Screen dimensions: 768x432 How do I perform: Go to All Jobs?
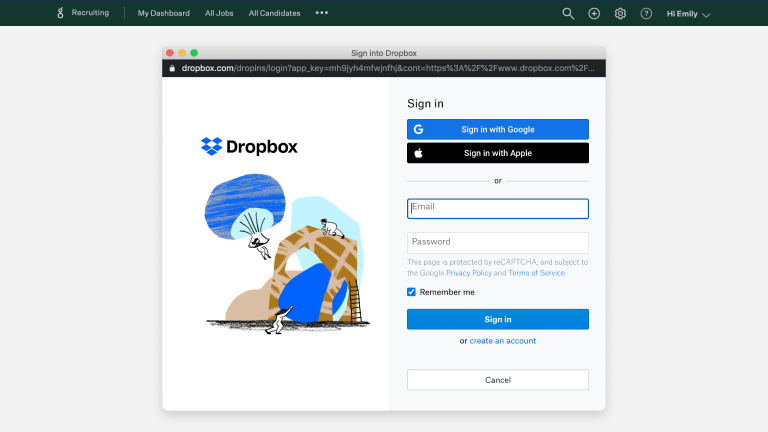point(220,13)
